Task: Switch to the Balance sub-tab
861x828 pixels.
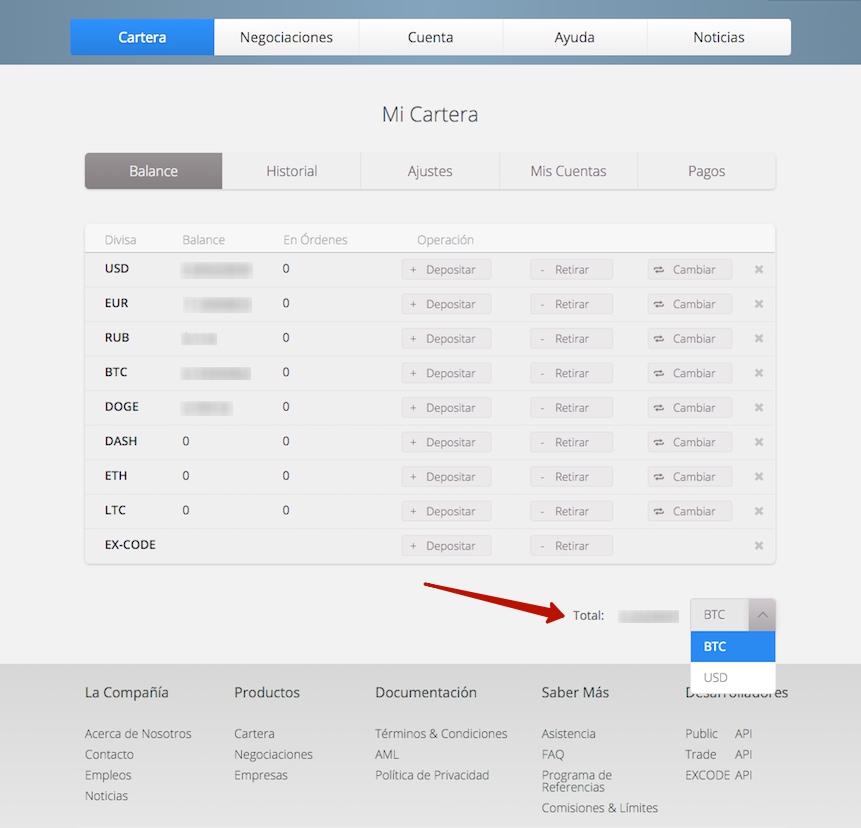Action: 154,171
